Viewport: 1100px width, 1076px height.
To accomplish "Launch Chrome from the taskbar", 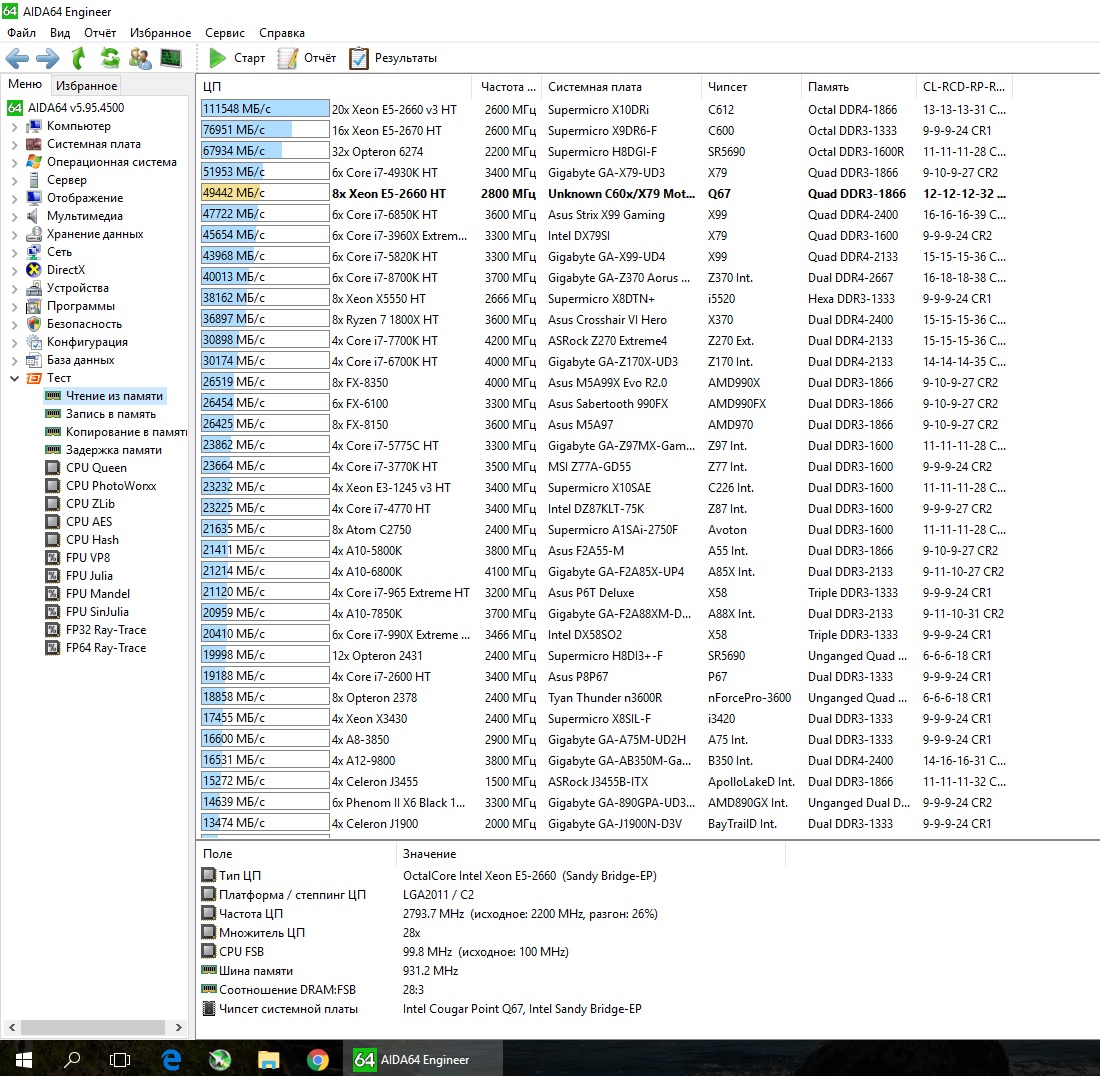I will click(x=317, y=1059).
